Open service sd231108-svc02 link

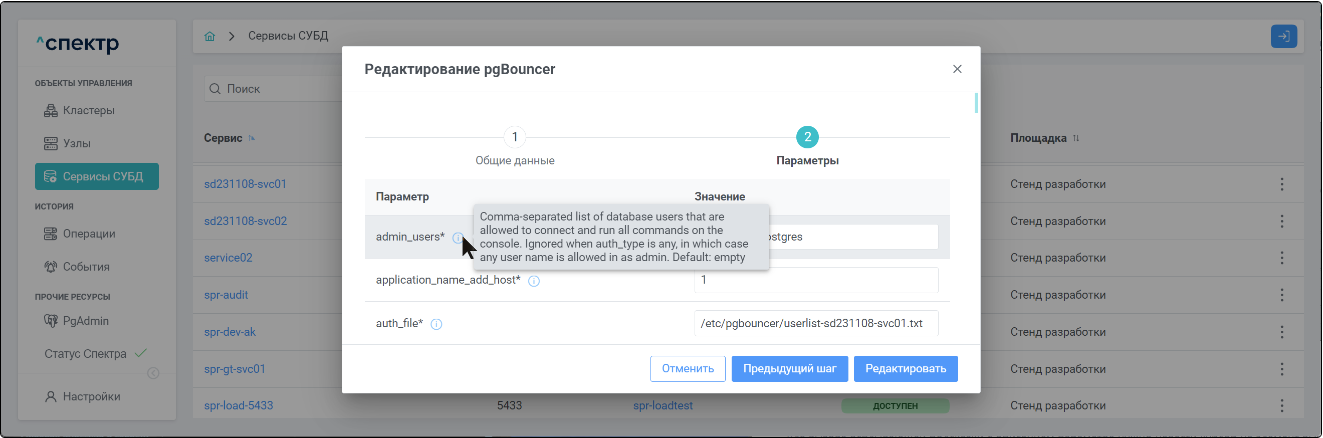(245, 221)
